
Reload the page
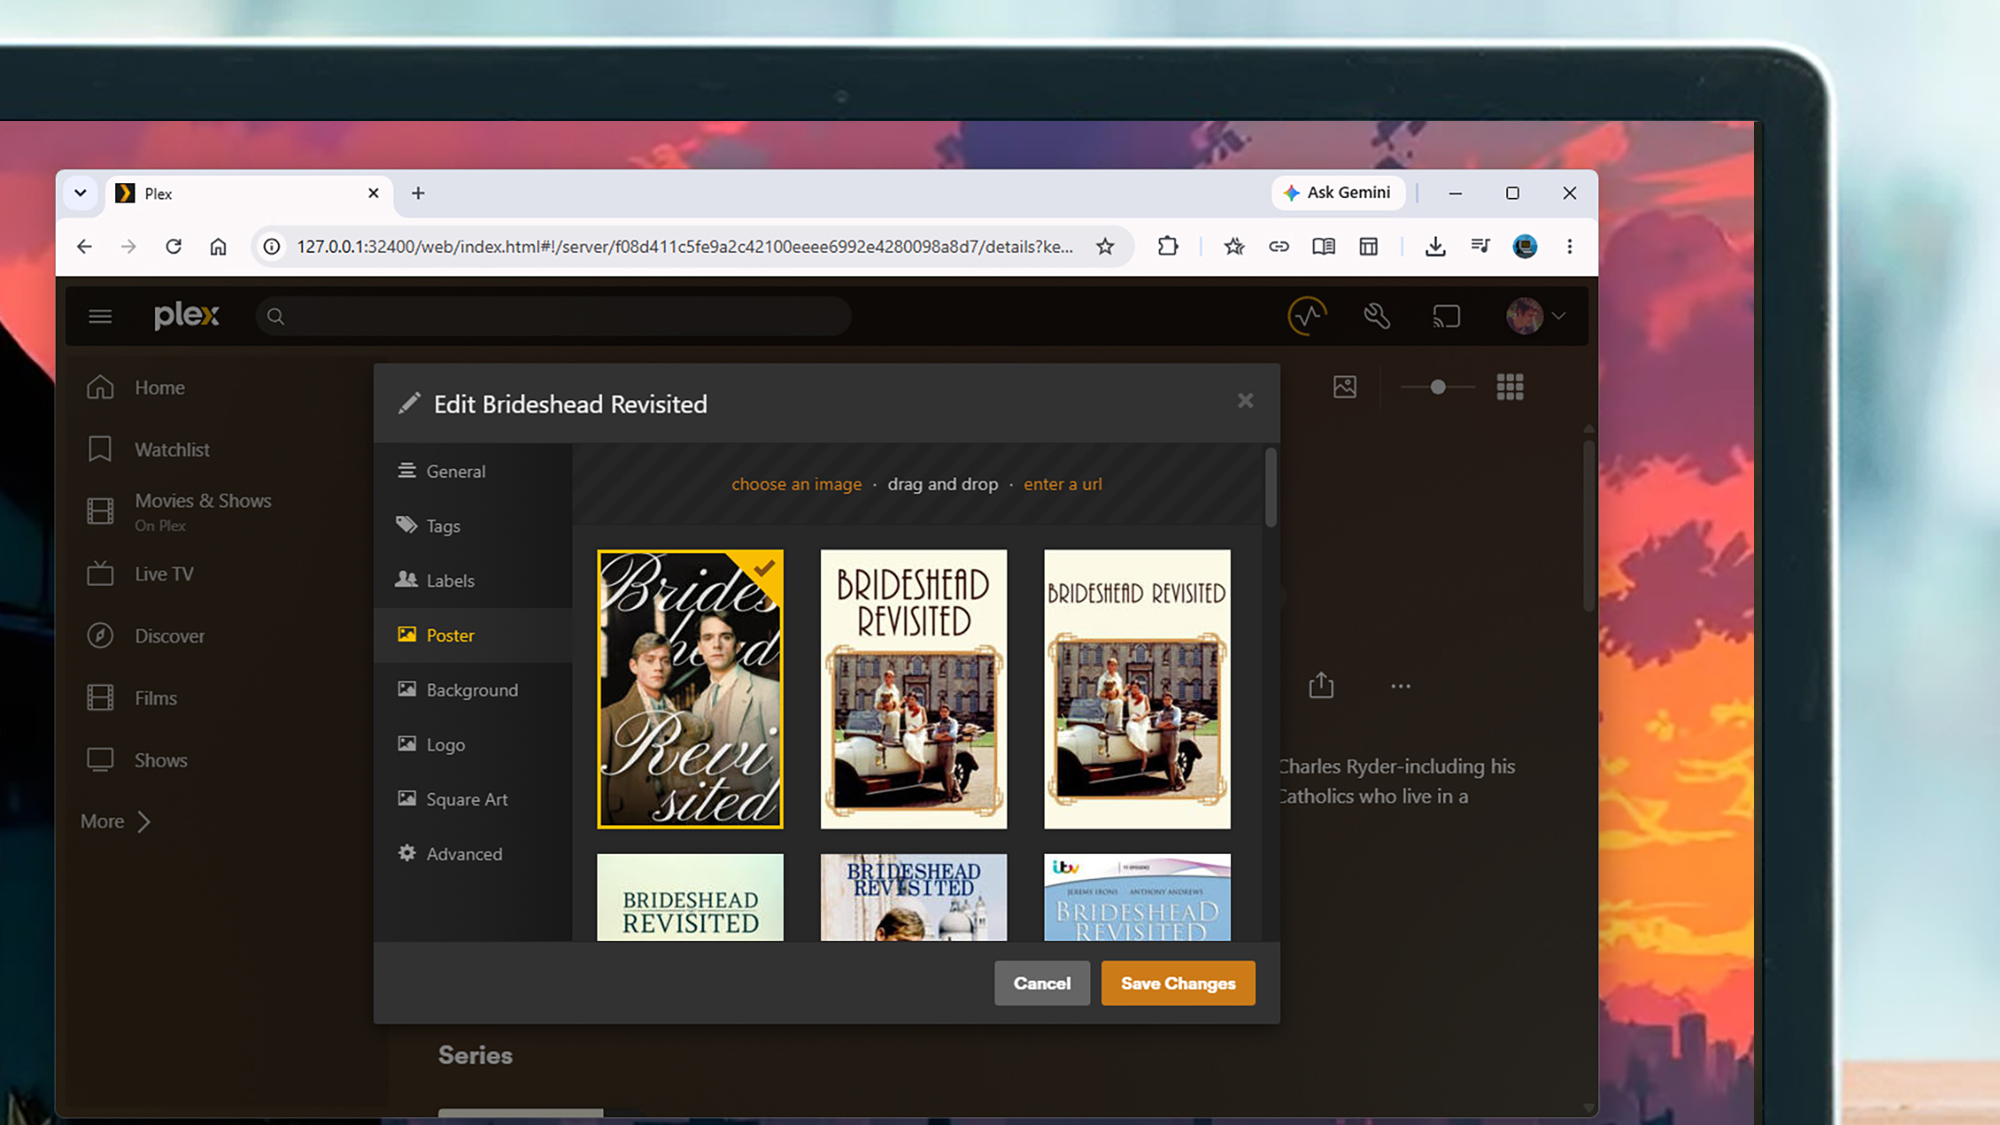pos(173,246)
